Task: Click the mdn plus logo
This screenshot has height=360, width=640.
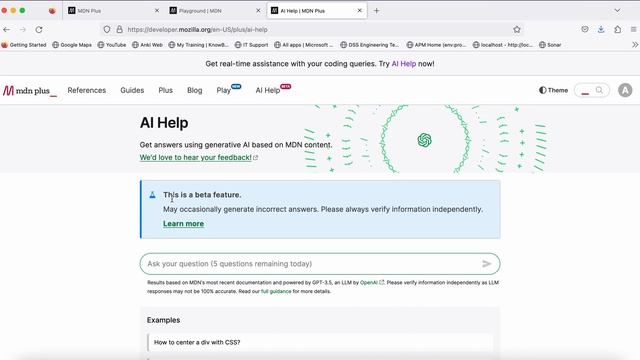Action: pyautogui.click(x=29, y=91)
